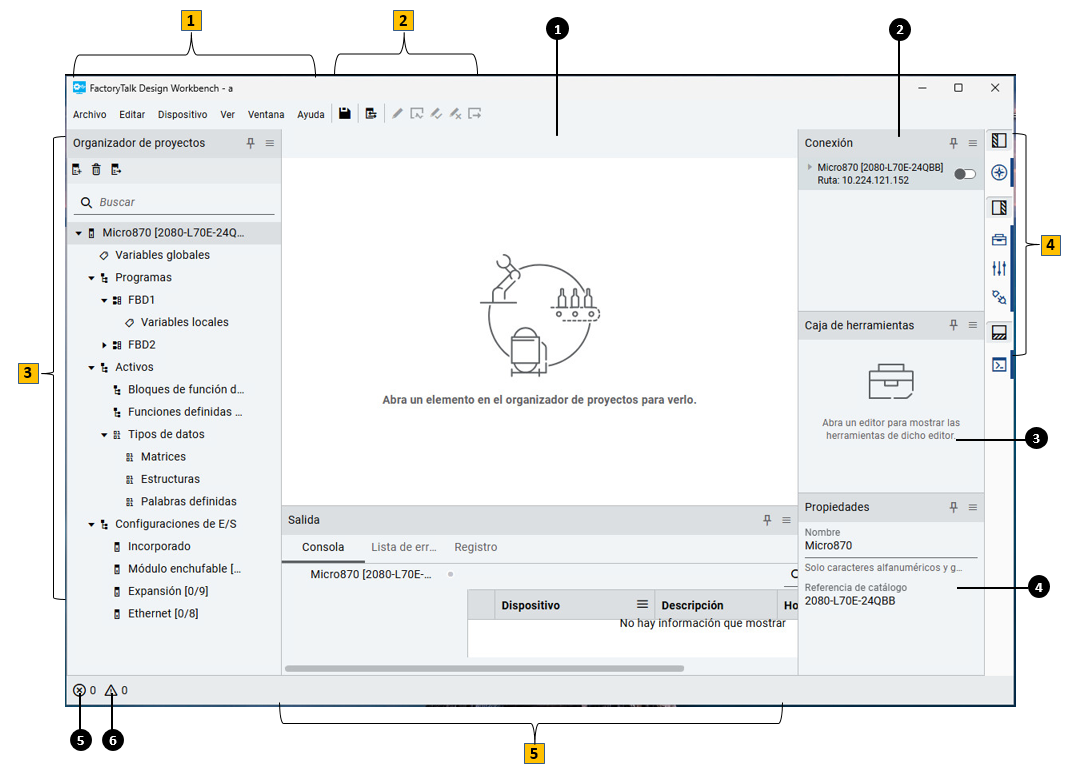Click the verify pencil-check toolbar icon
This screenshot has width=1065, height=768.
click(436, 113)
